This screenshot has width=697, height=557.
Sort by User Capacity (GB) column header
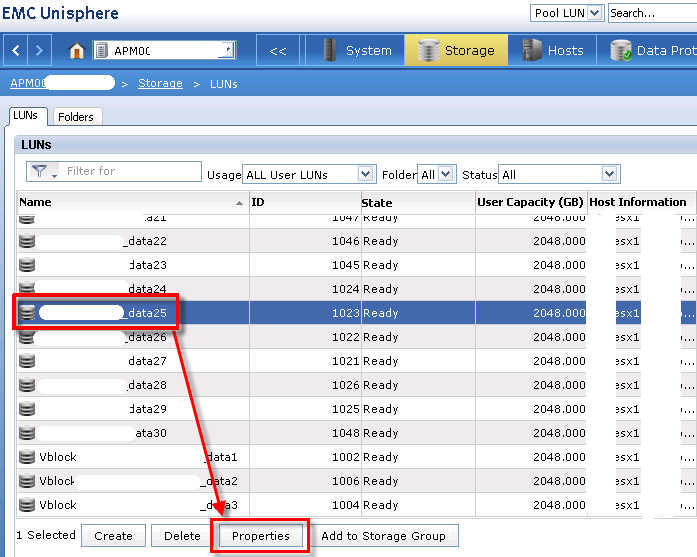pyautogui.click(x=531, y=202)
